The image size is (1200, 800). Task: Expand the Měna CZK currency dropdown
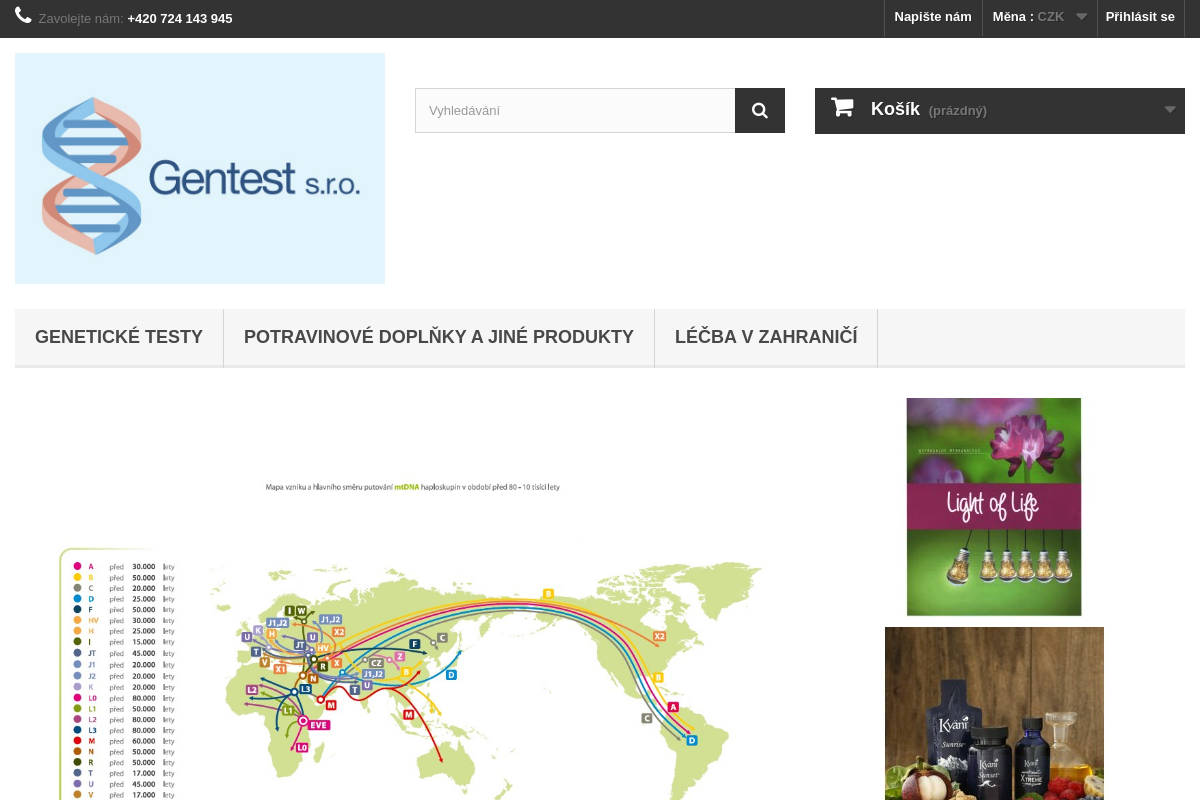[1039, 17]
